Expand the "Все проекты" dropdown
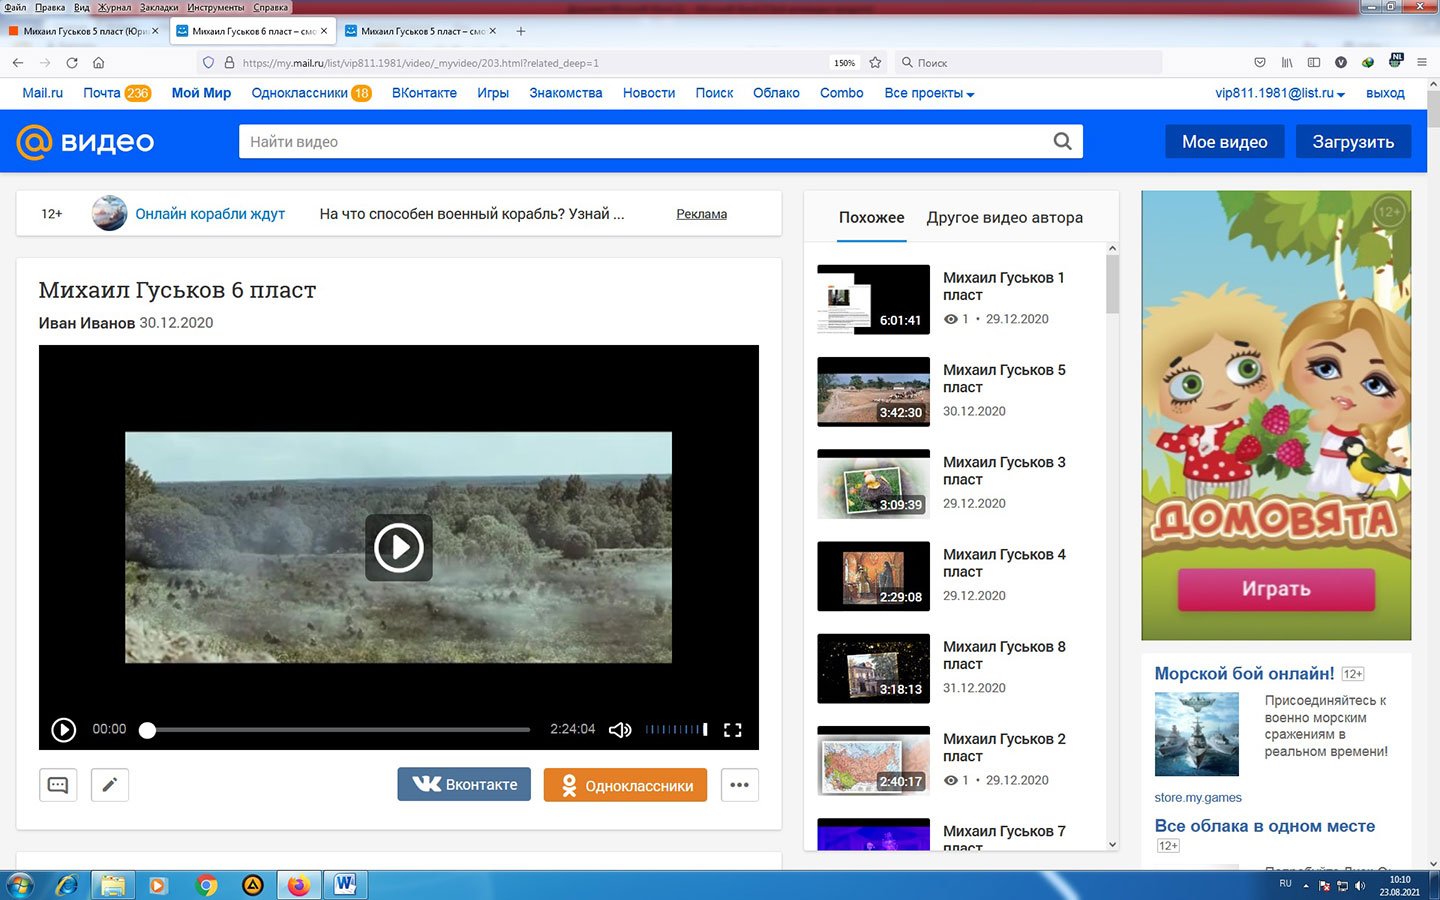The width and height of the screenshot is (1440, 900). (x=929, y=93)
